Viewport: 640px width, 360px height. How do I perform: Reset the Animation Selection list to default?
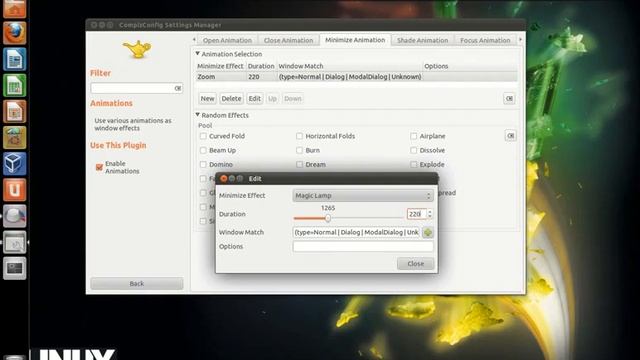point(509,98)
